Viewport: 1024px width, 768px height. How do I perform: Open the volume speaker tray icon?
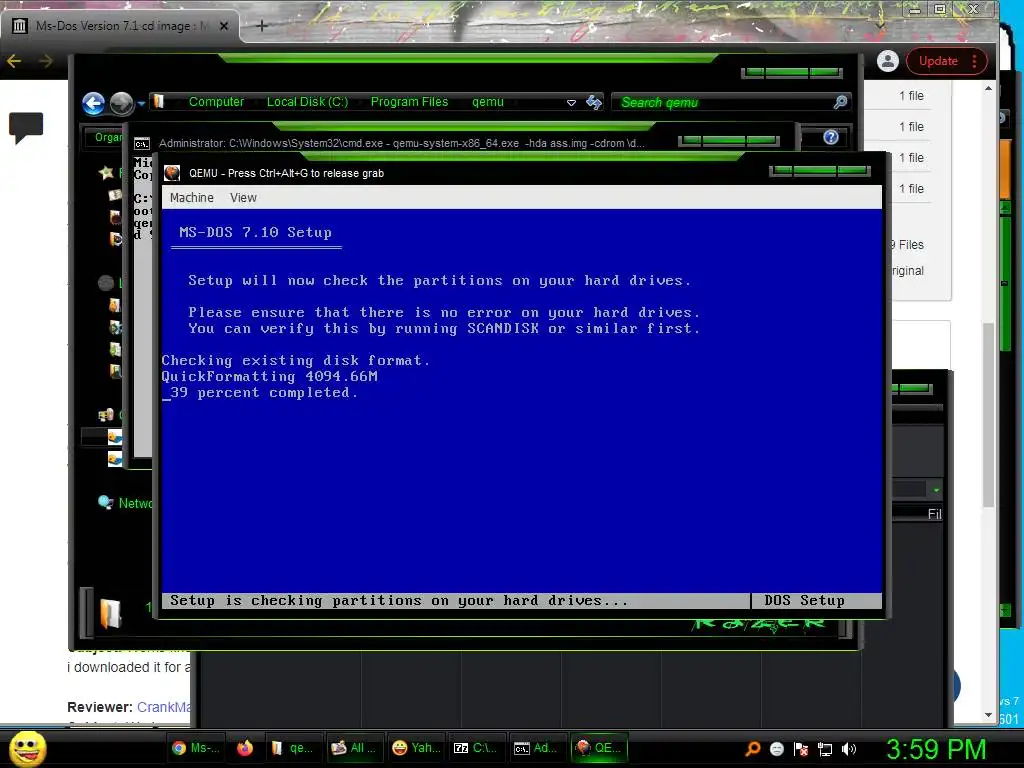pos(848,749)
